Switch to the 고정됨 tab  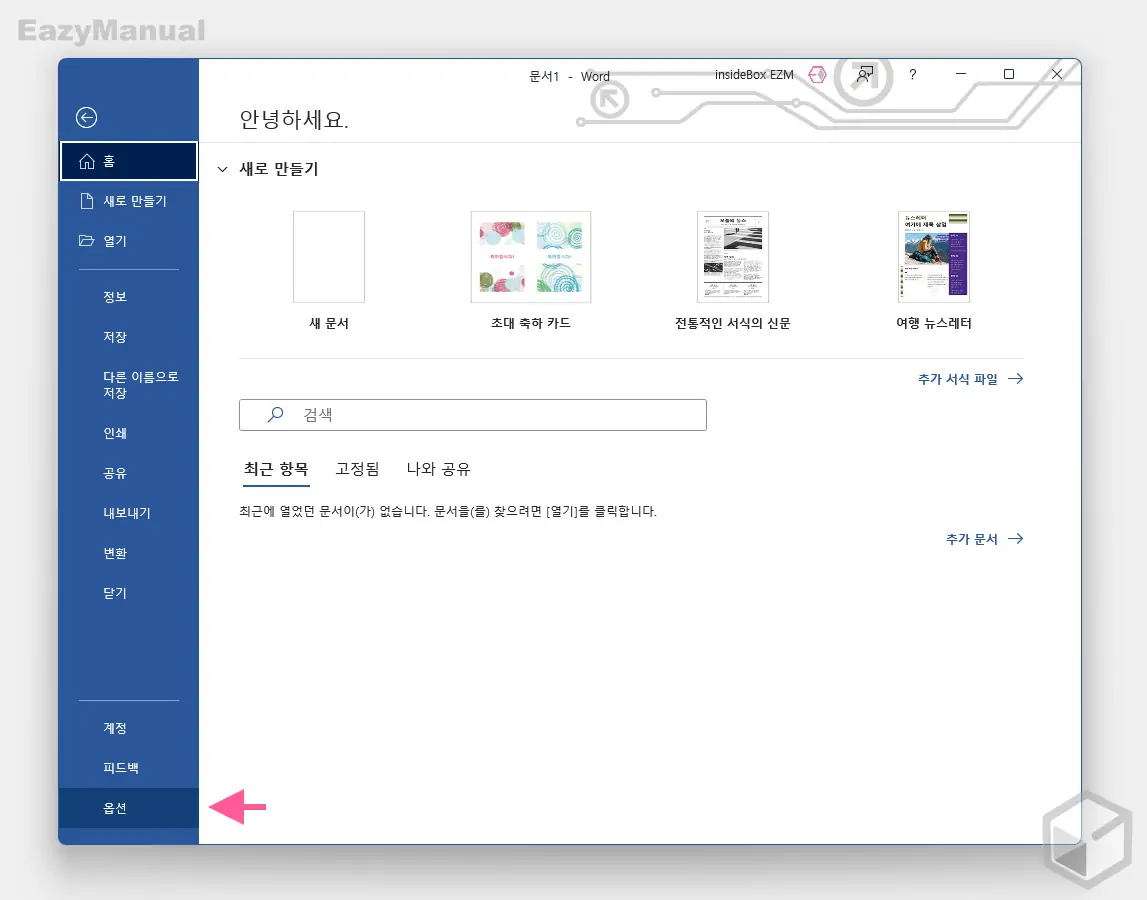pos(357,469)
